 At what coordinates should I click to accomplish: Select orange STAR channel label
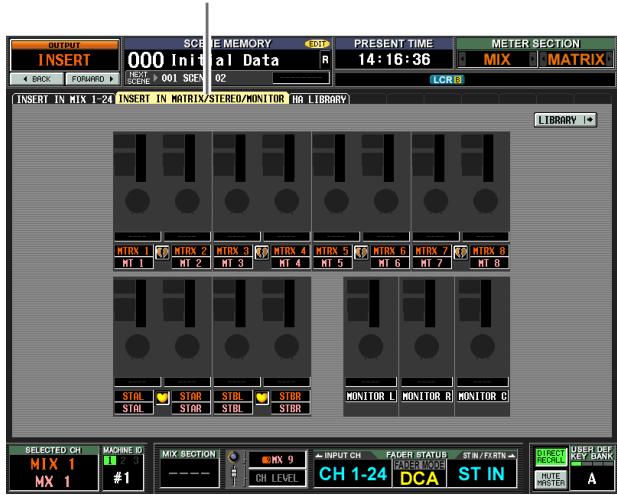pyautogui.click(x=191, y=396)
